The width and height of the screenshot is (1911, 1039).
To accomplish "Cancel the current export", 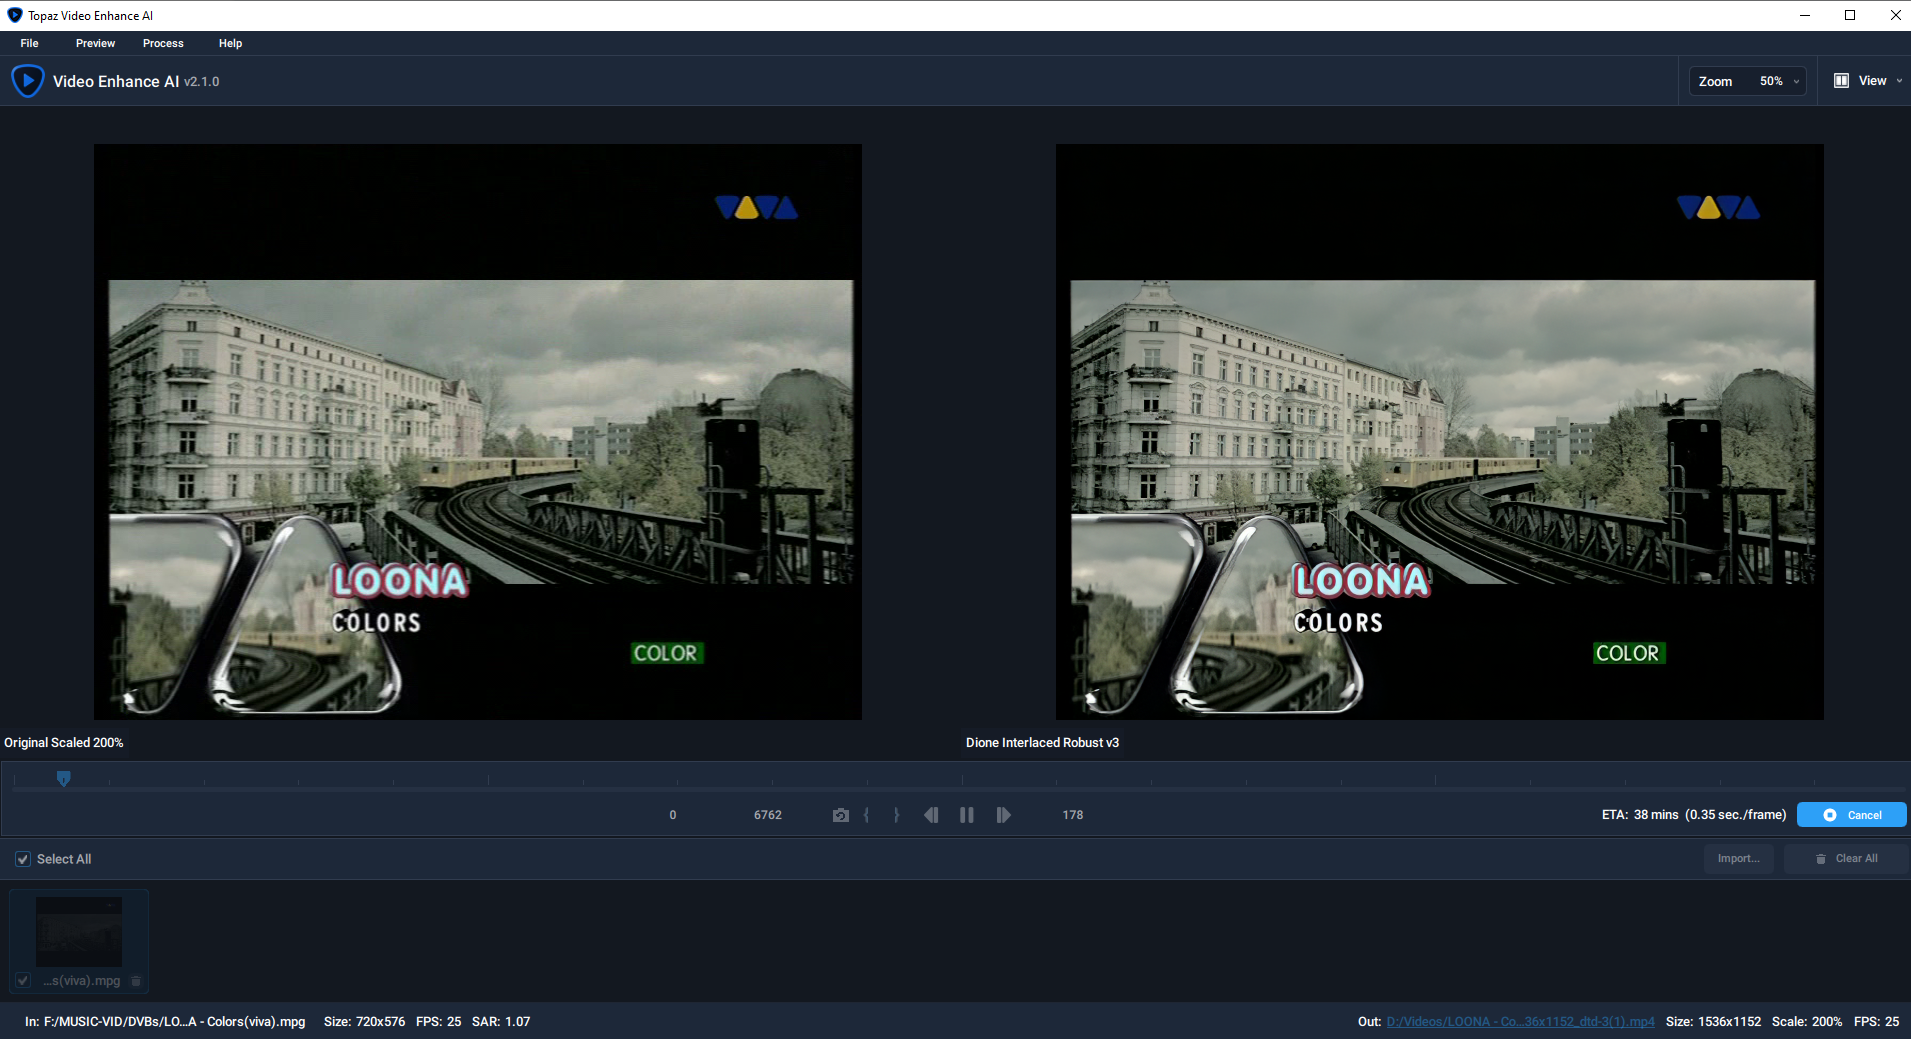I will click(x=1850, y=814).
